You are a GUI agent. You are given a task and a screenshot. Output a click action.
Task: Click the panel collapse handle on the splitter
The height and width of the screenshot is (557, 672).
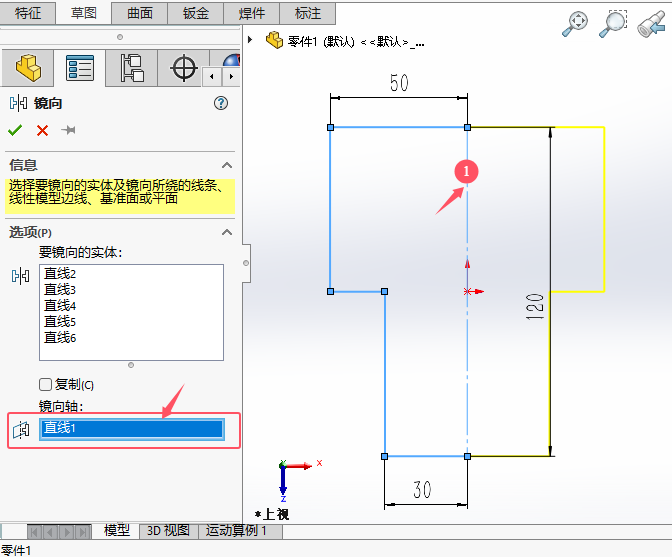(246, 263)
